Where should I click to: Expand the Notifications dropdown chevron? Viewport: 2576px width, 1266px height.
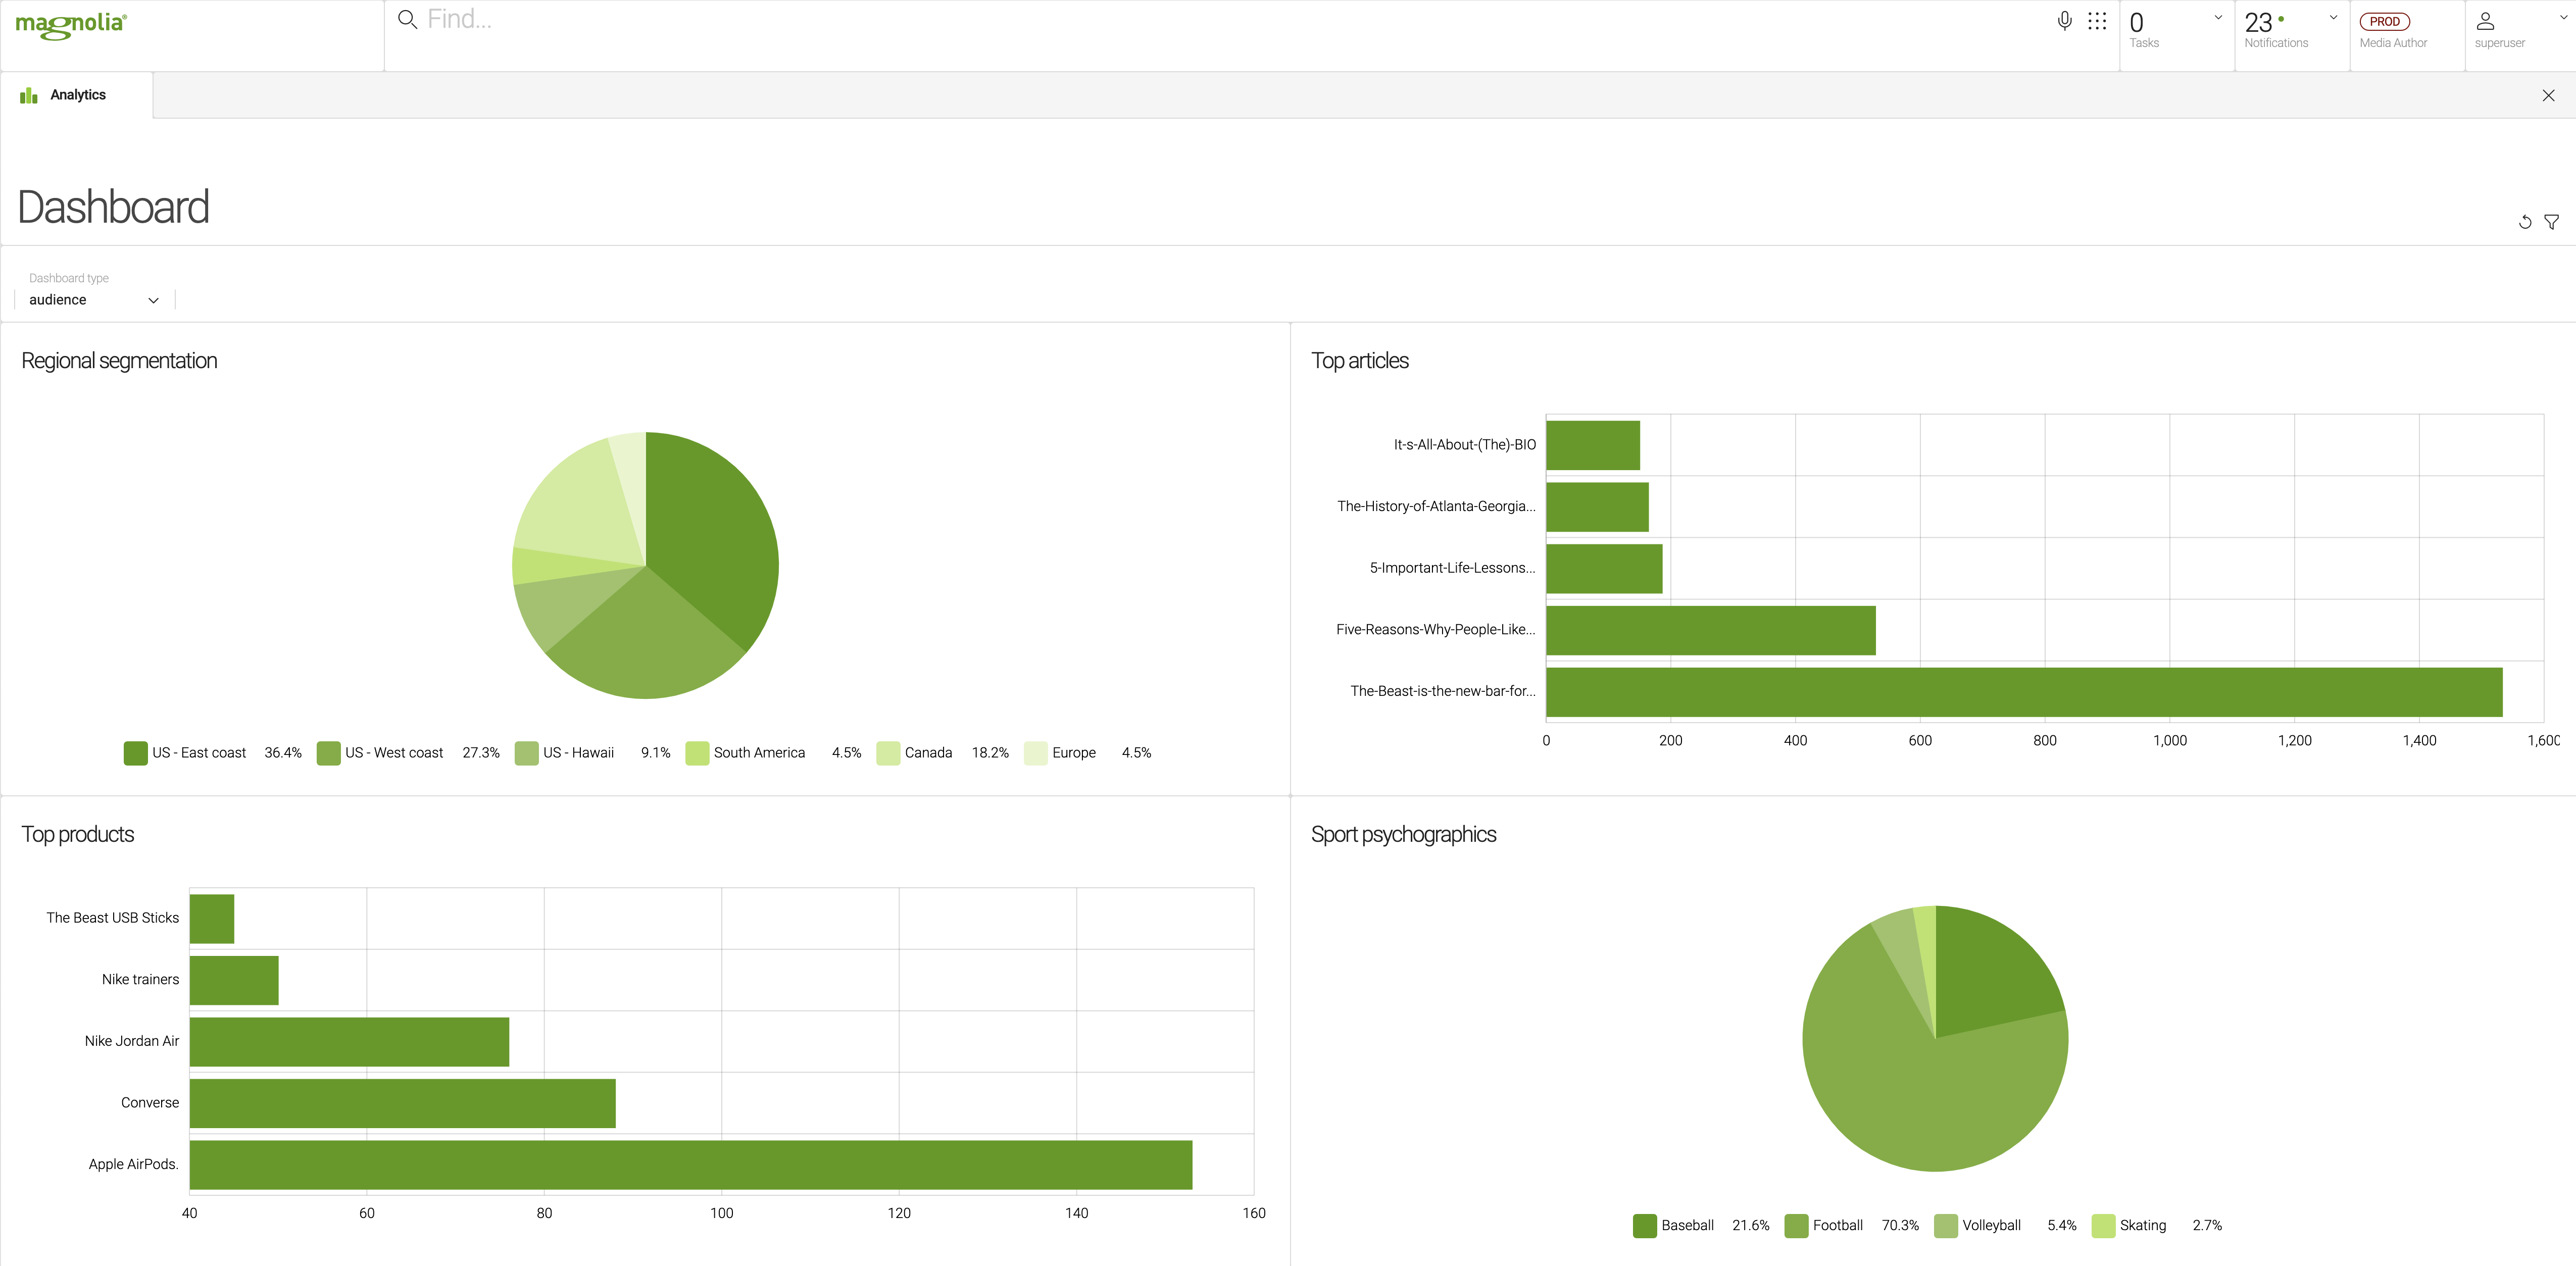[2333, 17]
